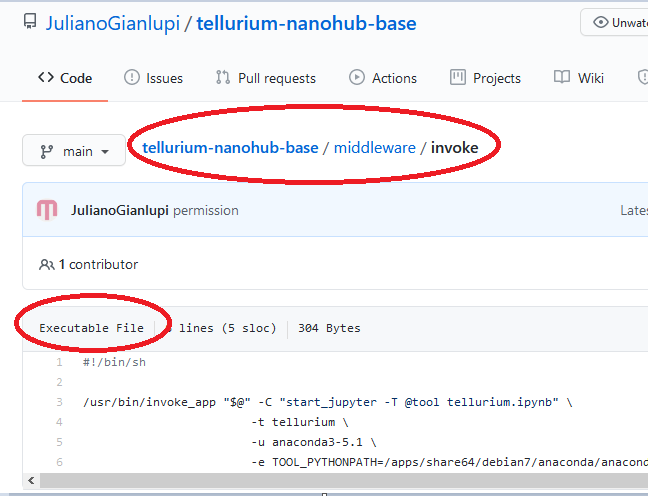Click the 1 contributor text
This screenshot has width=648, height=496.
(x=98, y=265)
